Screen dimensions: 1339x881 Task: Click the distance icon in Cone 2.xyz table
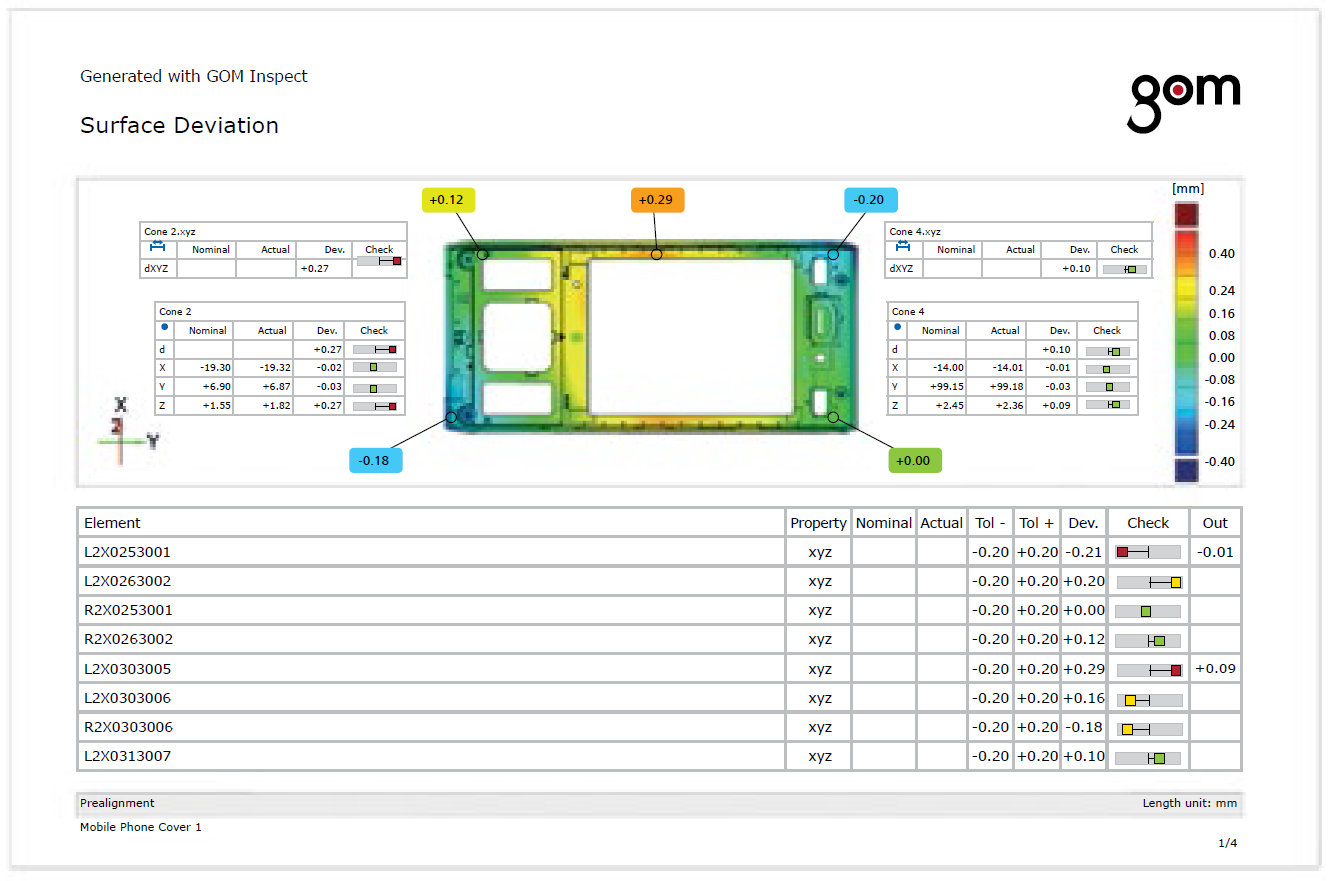(x=157, y=248)
